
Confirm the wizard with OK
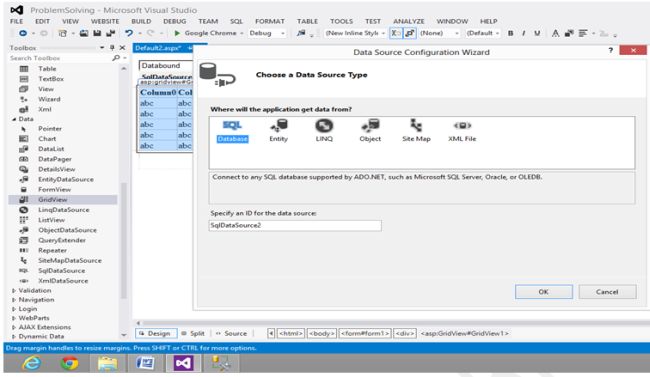click(543, 292)
